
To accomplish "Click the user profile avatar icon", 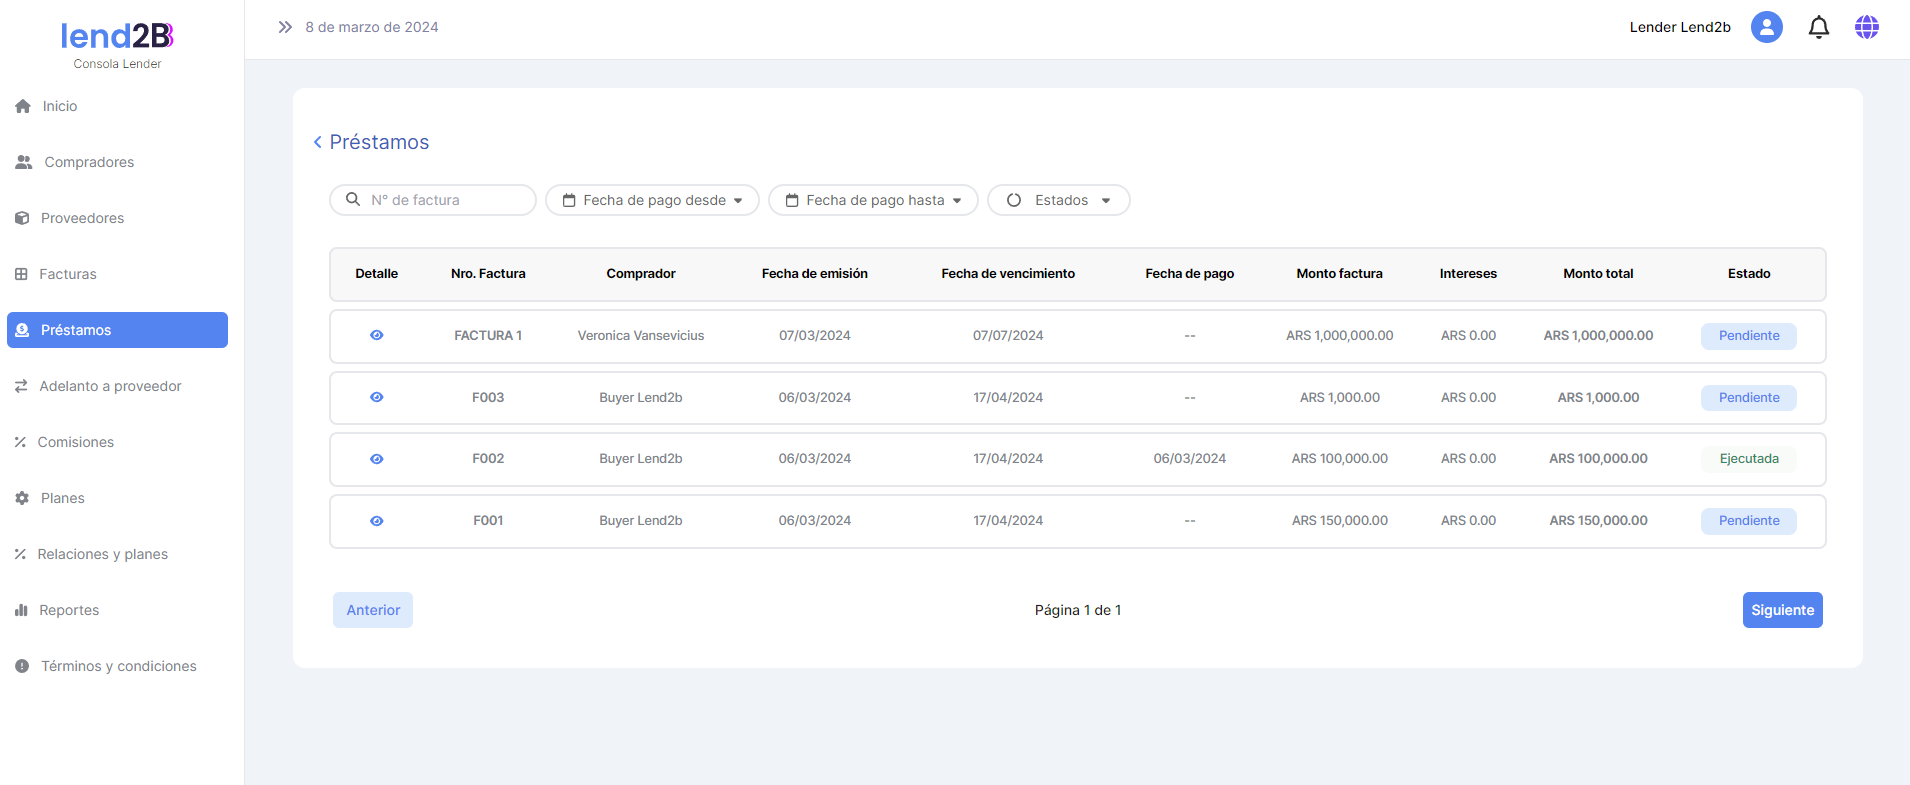I will click(1766, 27).
